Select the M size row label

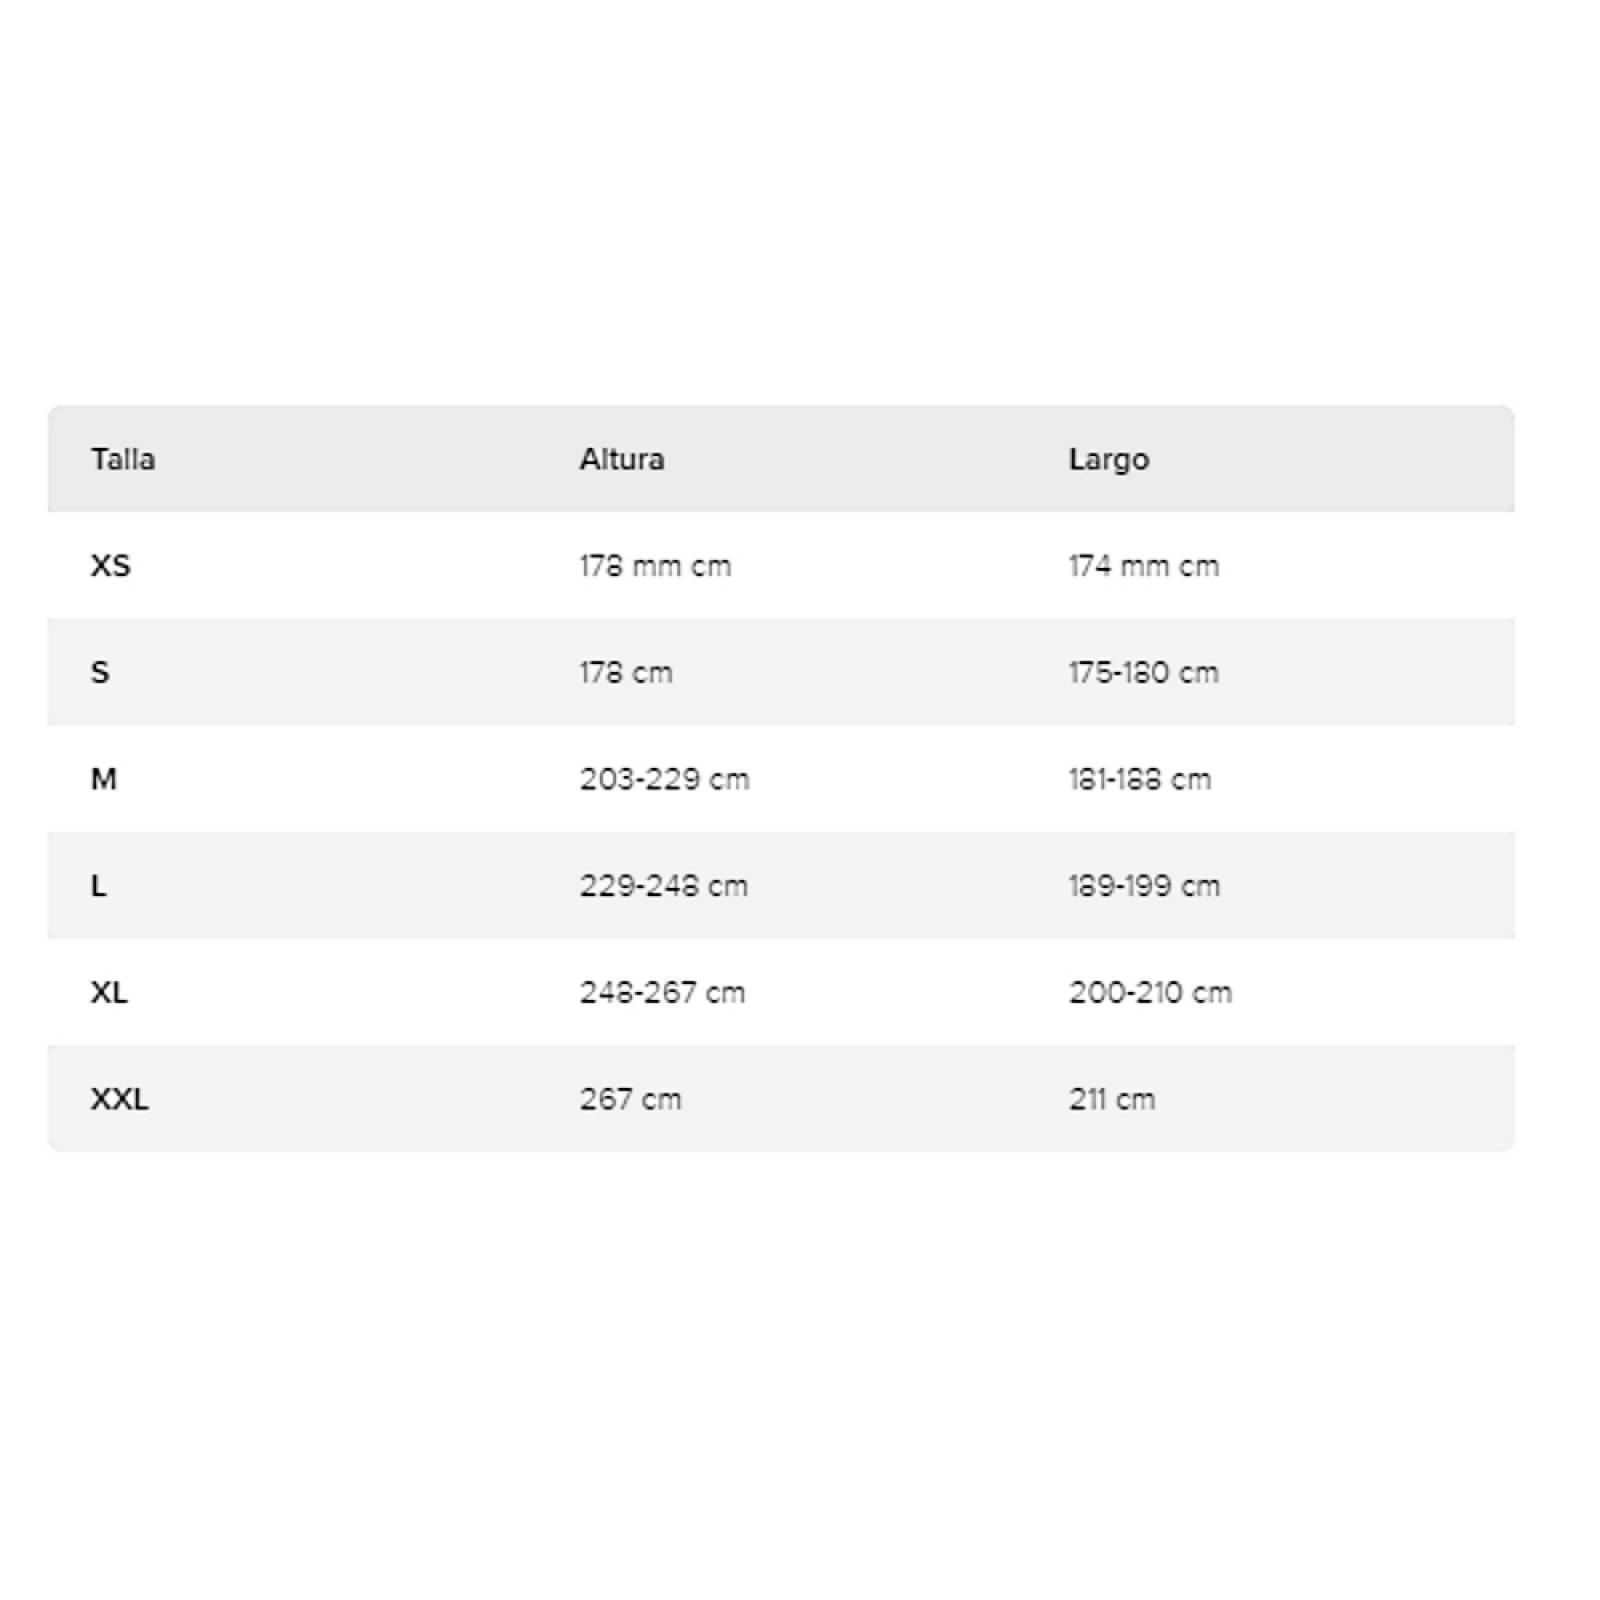pyautogui.click(x=104, y=779)
